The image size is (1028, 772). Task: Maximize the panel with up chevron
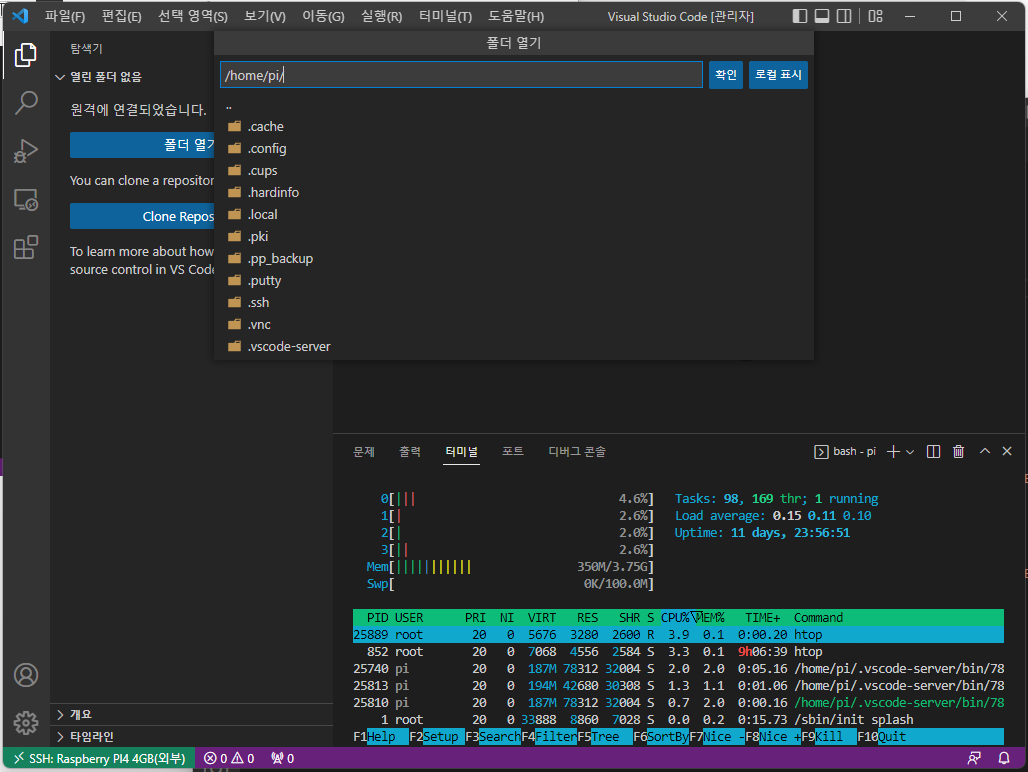(x=985, y=451)
